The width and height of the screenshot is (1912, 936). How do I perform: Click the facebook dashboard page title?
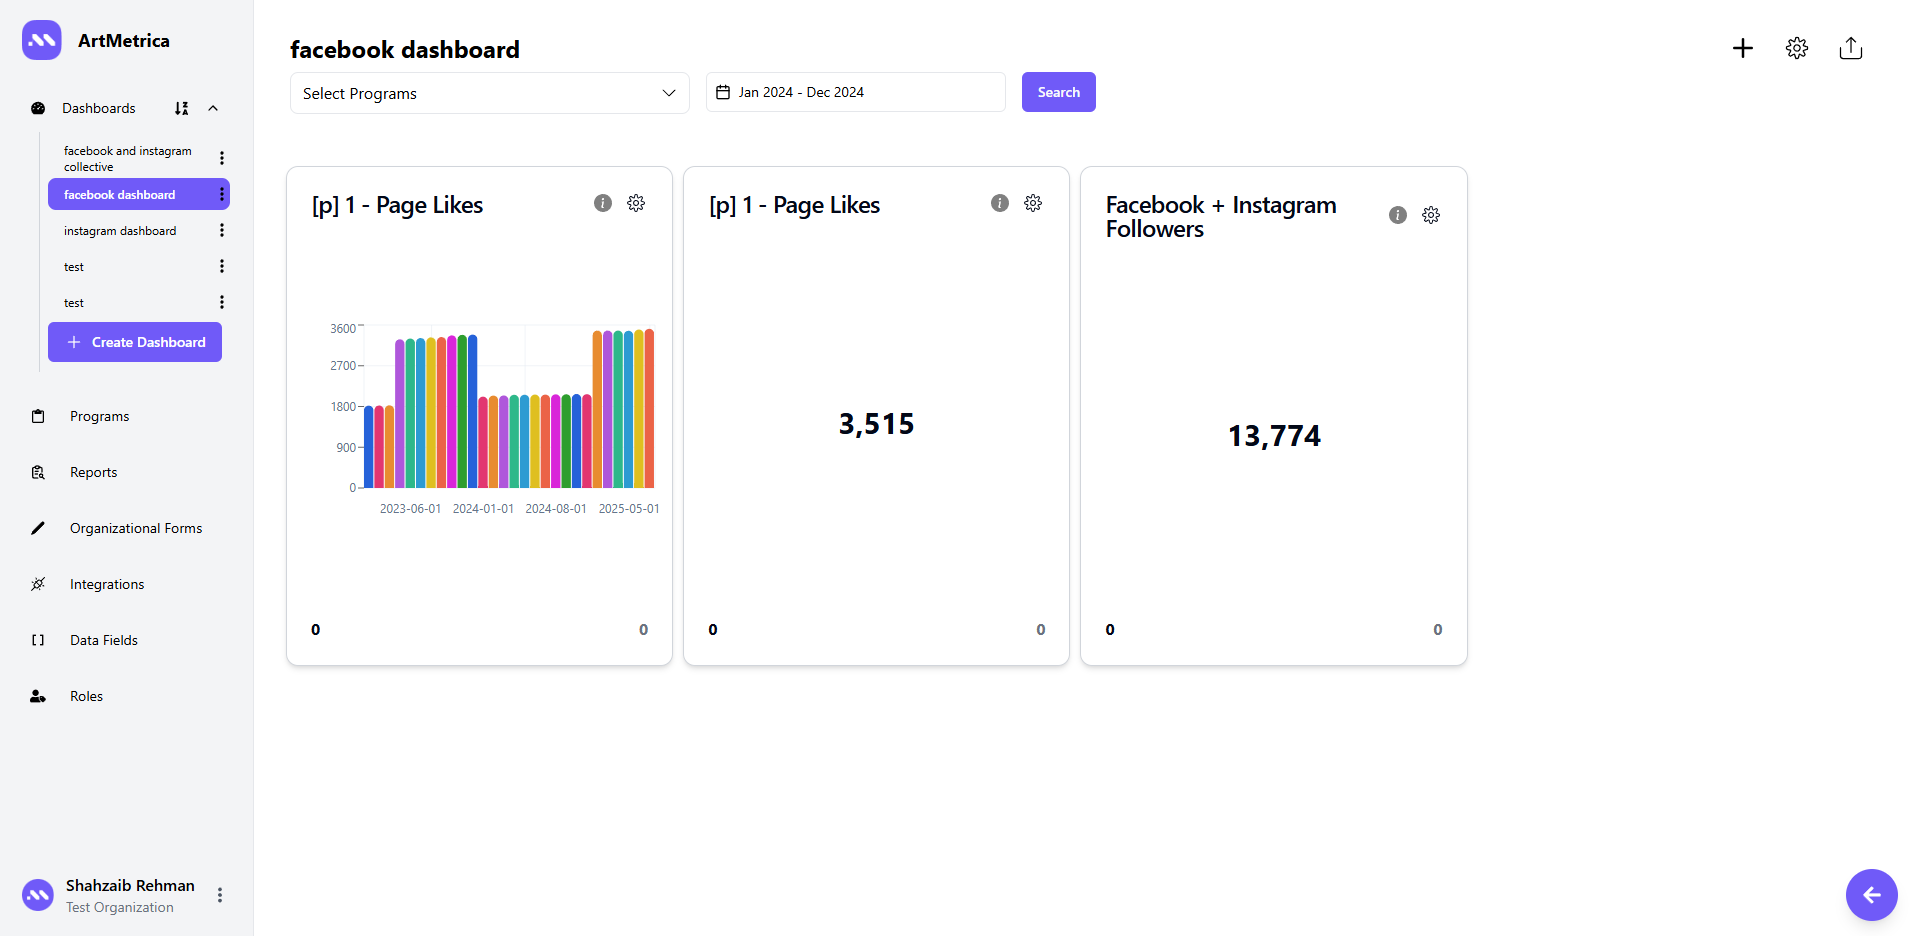(405, 49)
